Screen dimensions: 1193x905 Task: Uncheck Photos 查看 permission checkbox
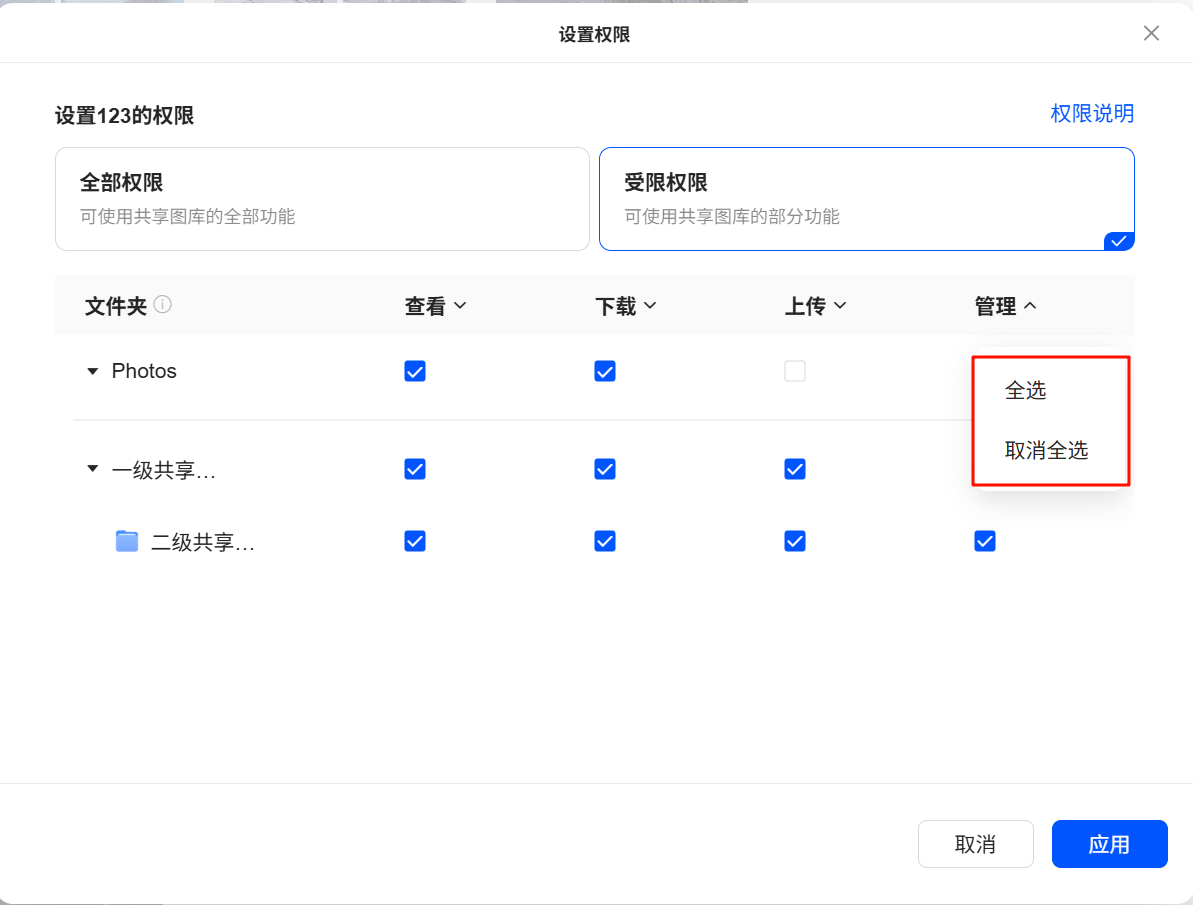[415, 371]
